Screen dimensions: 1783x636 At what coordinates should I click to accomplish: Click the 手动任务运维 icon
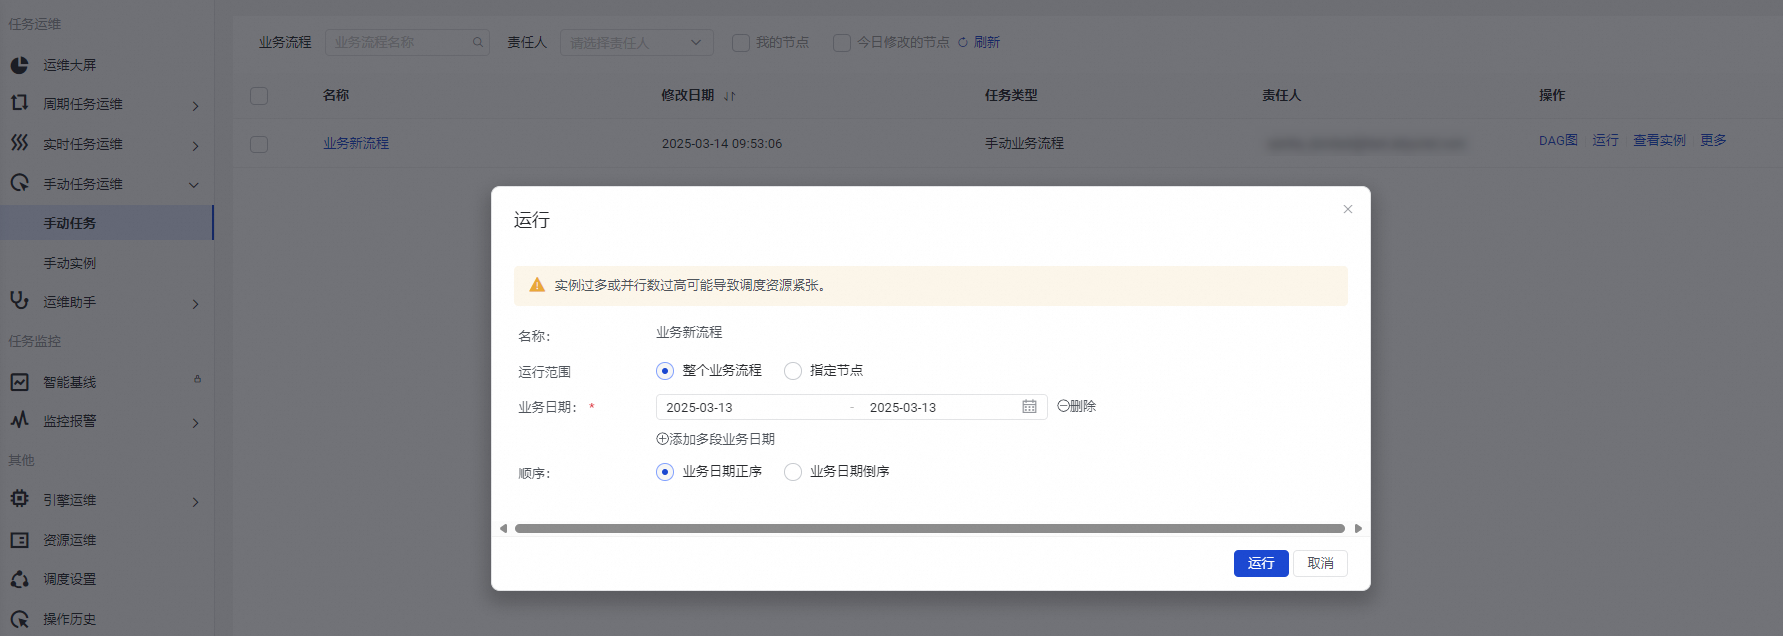(x=19, y=183)
